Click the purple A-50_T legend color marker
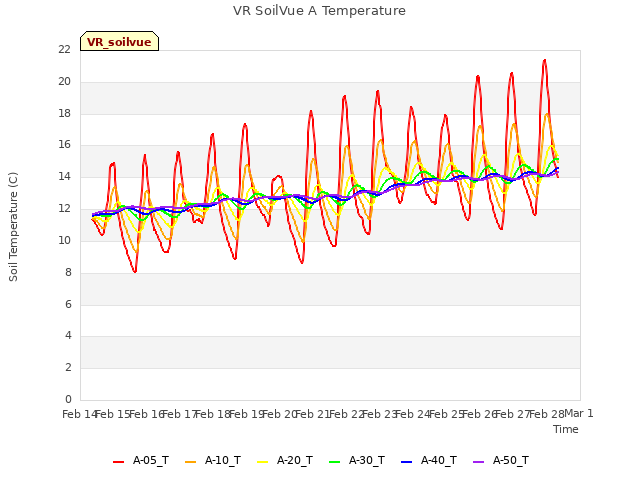 click(x=478, y=462)
